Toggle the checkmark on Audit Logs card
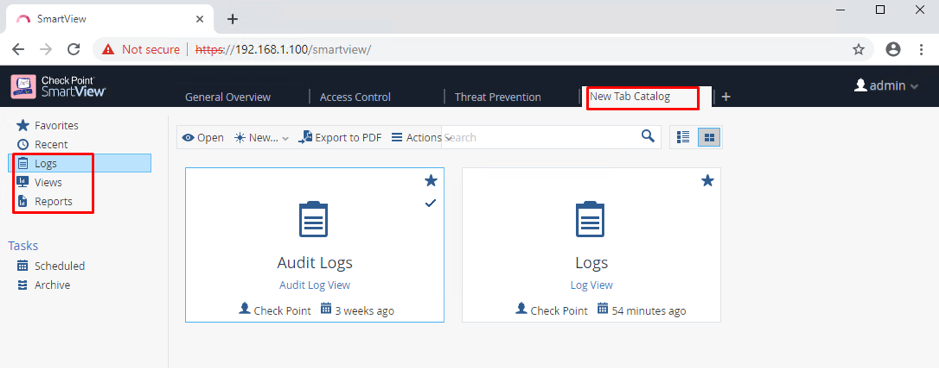 point(430,203)
